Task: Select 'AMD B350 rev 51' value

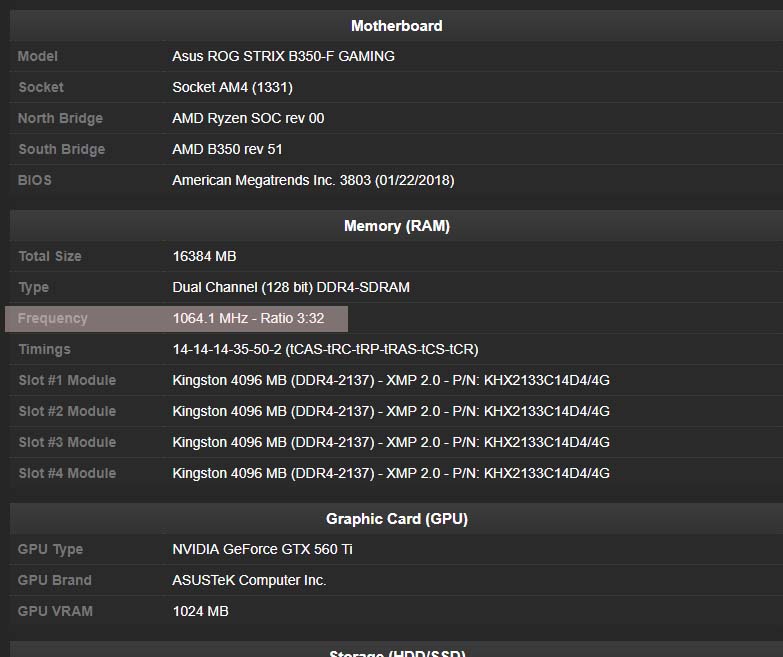Action: tap(227, 149)
